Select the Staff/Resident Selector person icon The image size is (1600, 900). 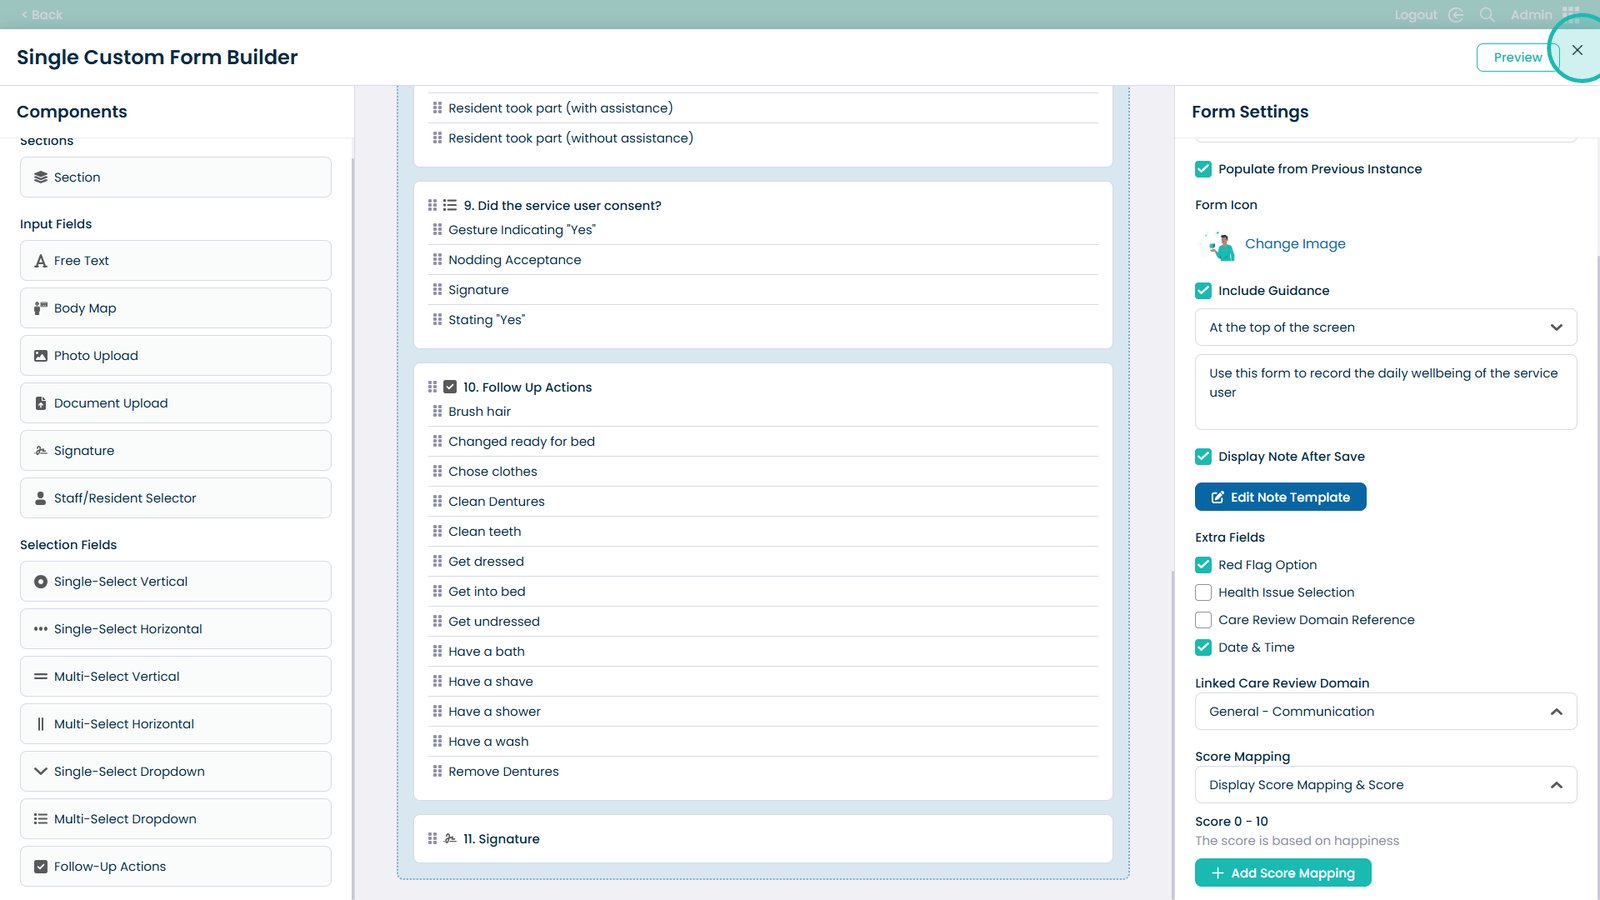(x=41, y=498)
